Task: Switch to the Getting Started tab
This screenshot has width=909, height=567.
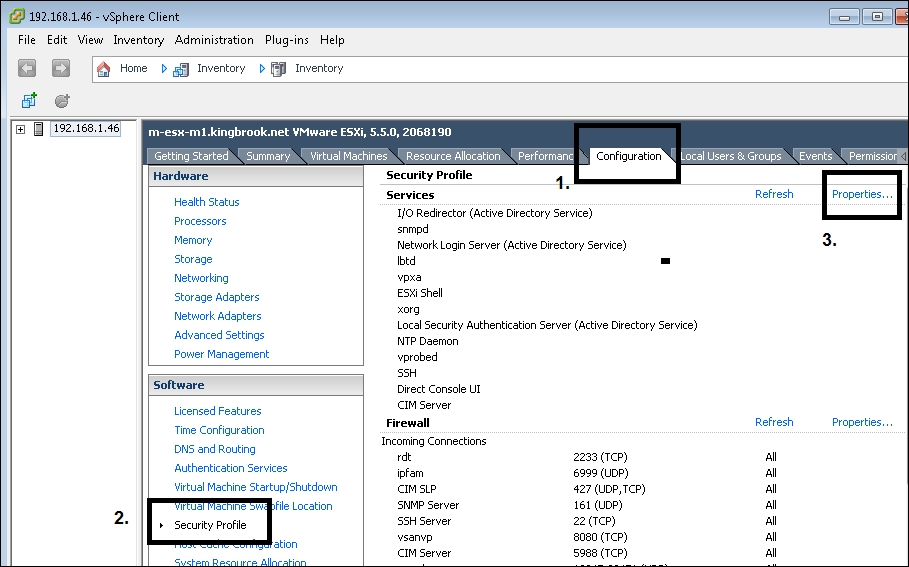Action: pyautogui.click(x=191, y=156)
